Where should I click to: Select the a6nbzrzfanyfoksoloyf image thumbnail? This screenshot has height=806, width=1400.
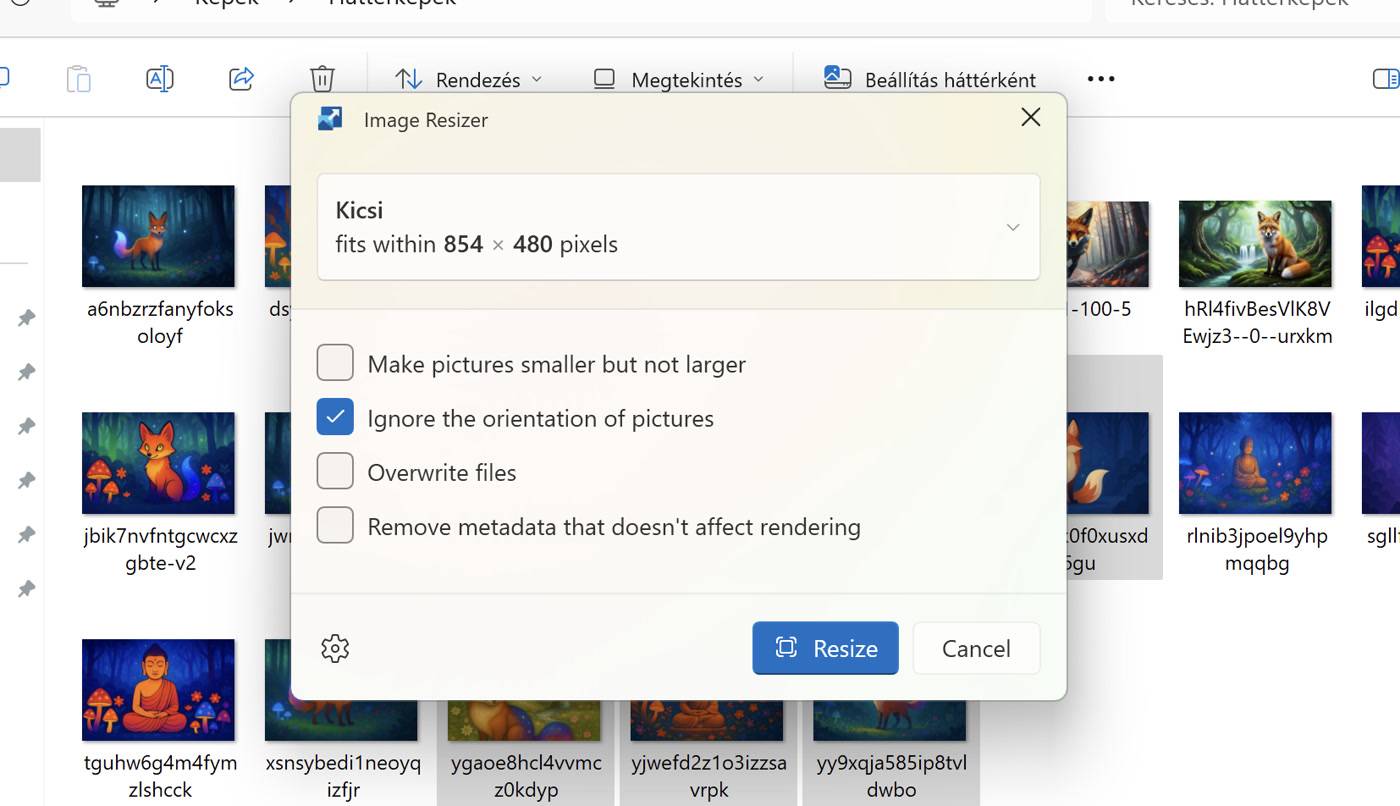click(158, 236)
